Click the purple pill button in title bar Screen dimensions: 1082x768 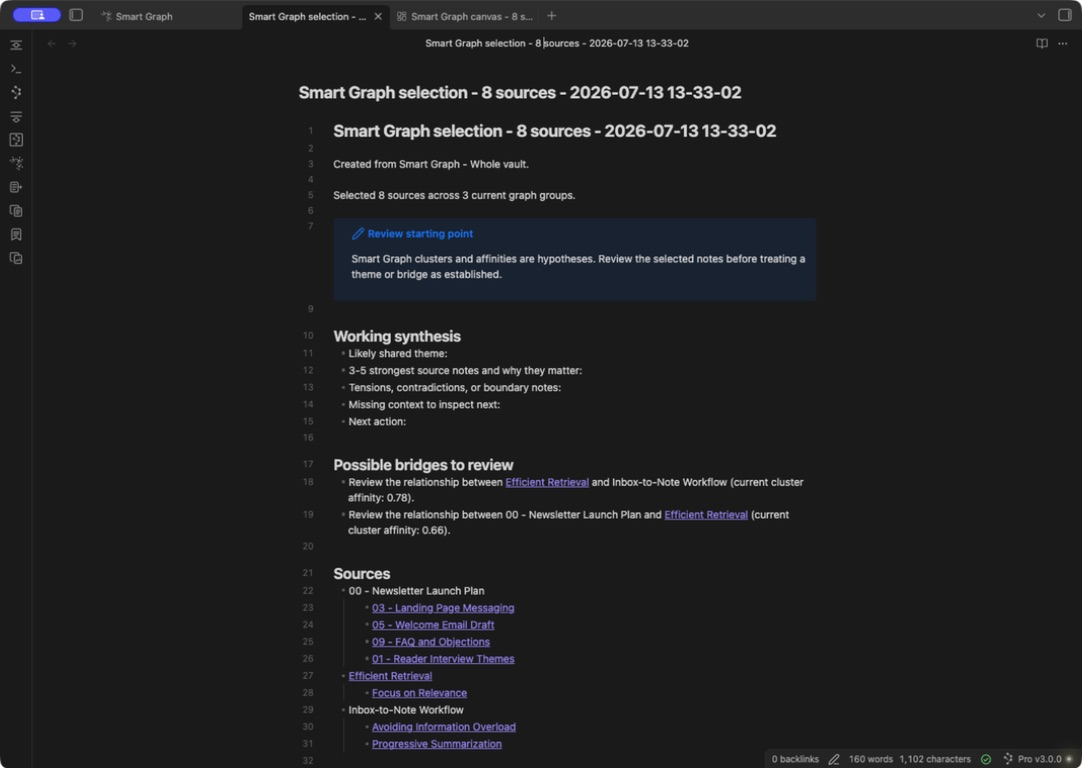pos(37,15)
